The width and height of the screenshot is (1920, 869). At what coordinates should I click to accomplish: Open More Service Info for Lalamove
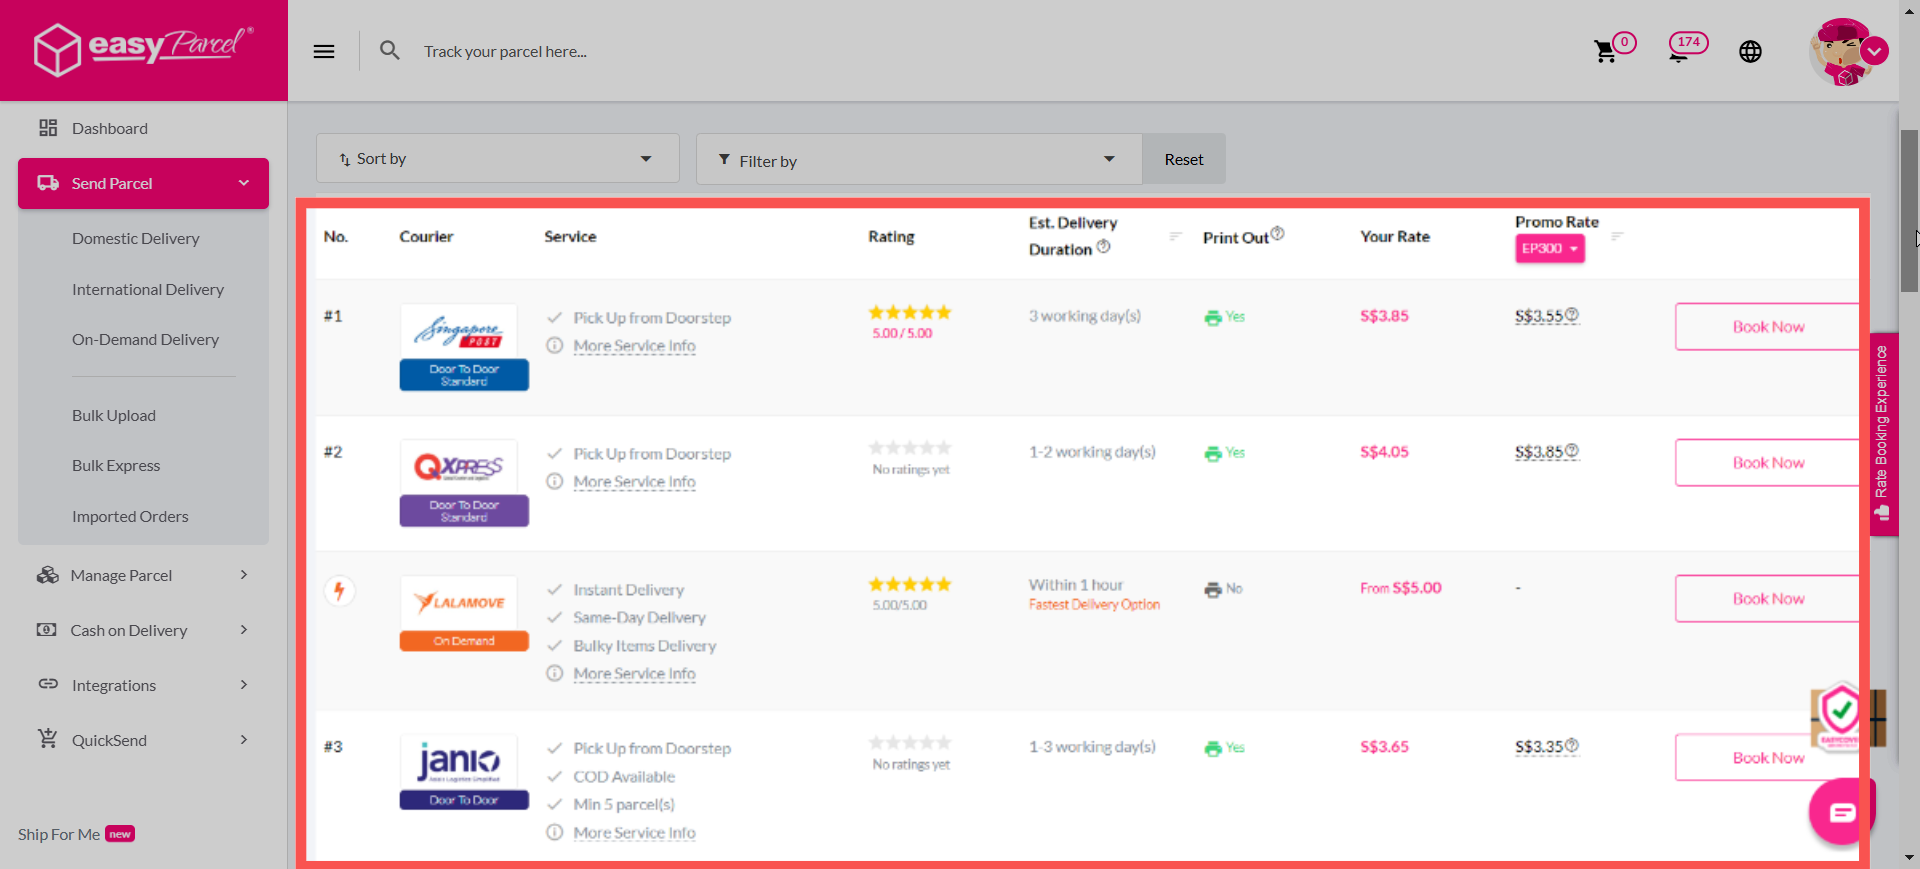pos(634,674)
